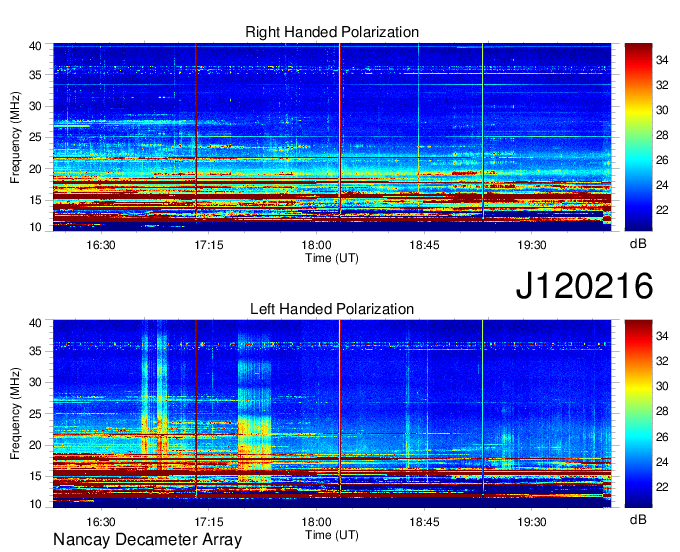The height and width of the screenshot is (552, 680).
Task: Click the 10 MHz tick on bottom plot
Action: click(35, 504)
